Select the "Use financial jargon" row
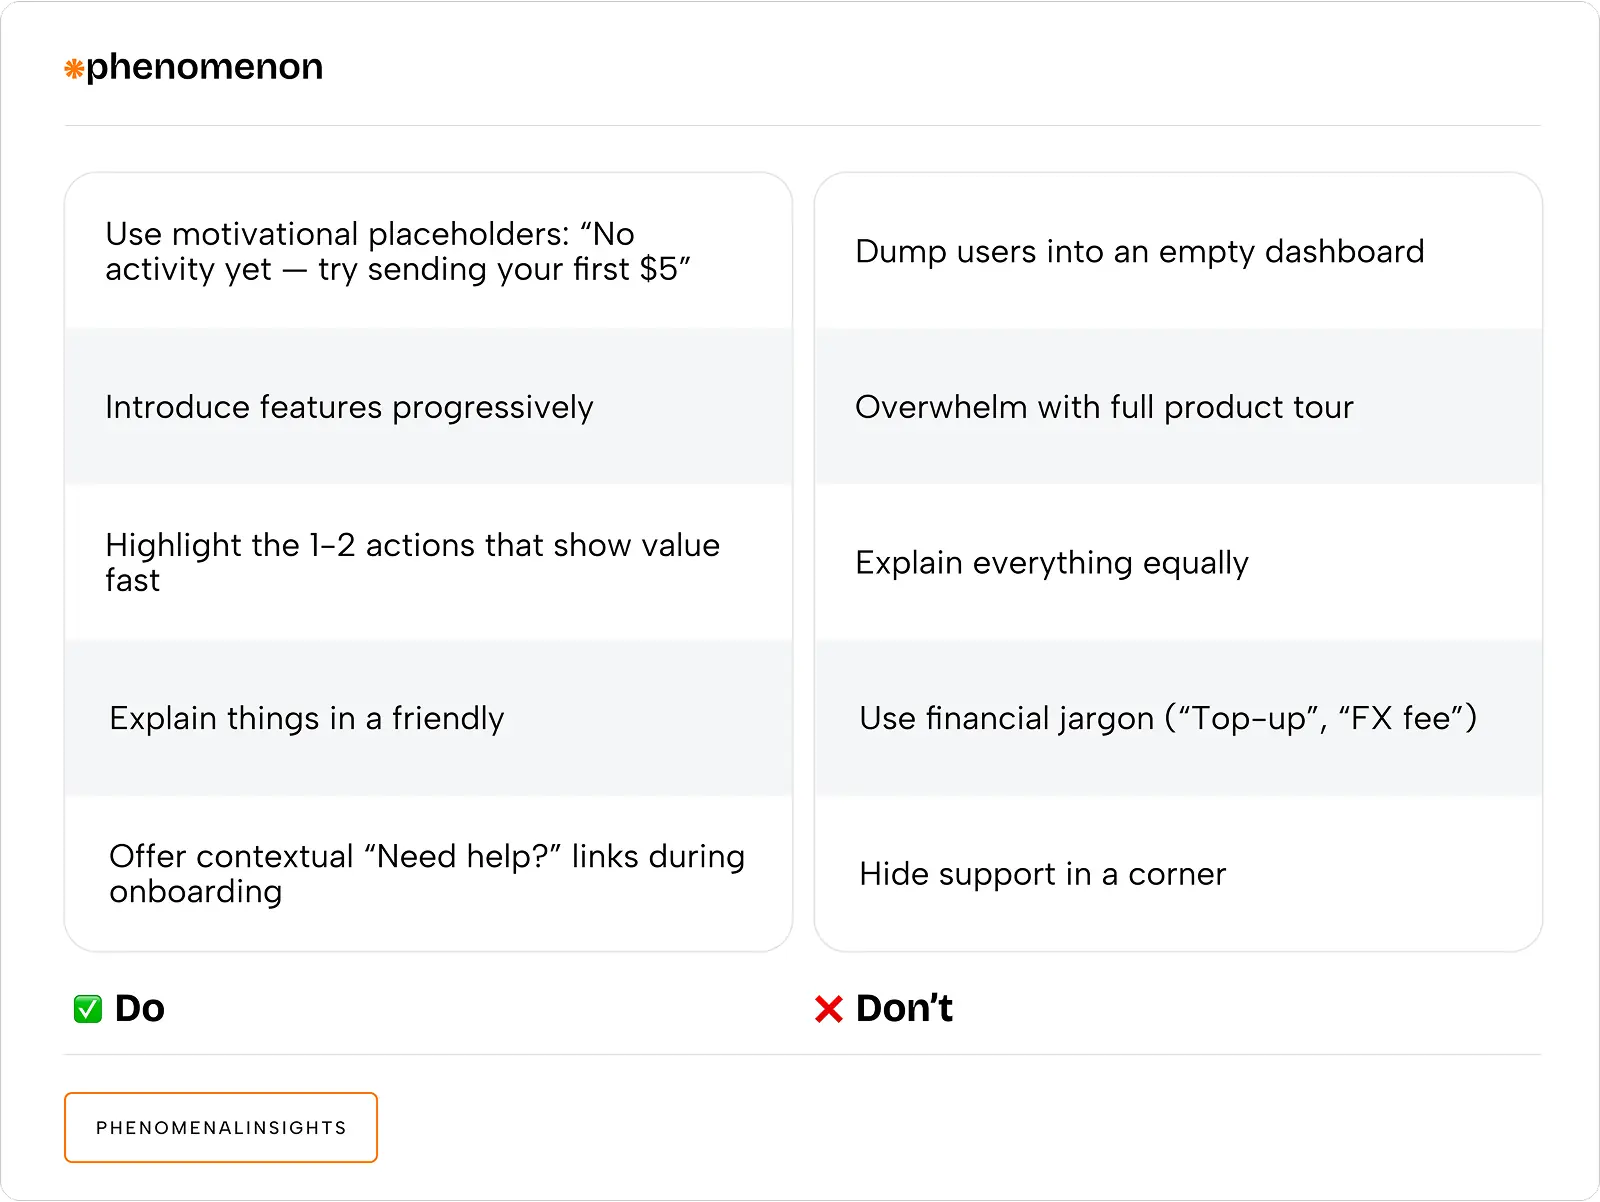 (x=1167, y=718)
